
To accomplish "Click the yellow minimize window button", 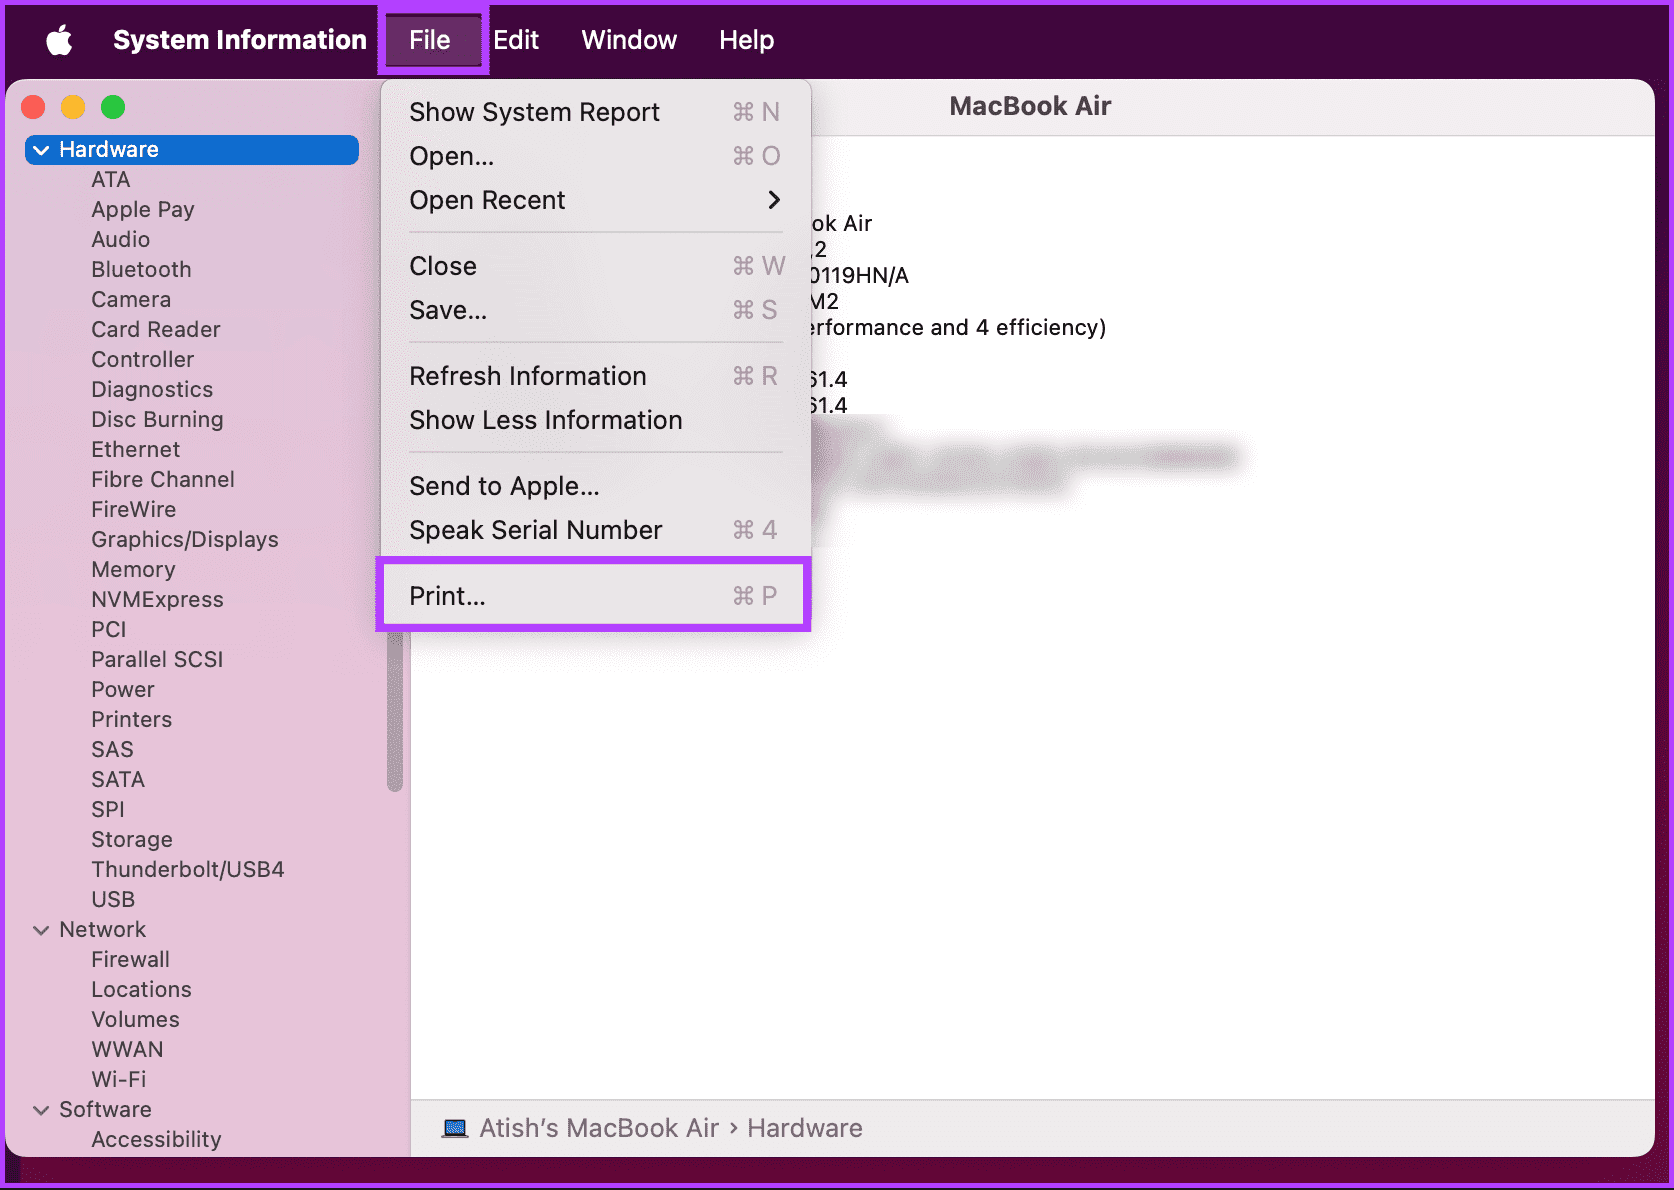I will pyautogui.click(x=73, y=107).
